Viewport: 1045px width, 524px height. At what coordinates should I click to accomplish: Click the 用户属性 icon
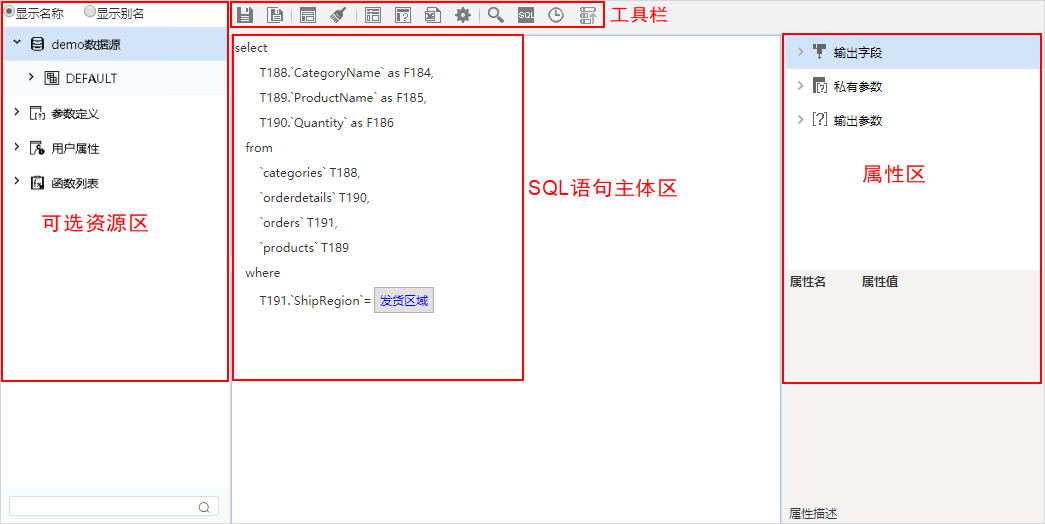37,148
